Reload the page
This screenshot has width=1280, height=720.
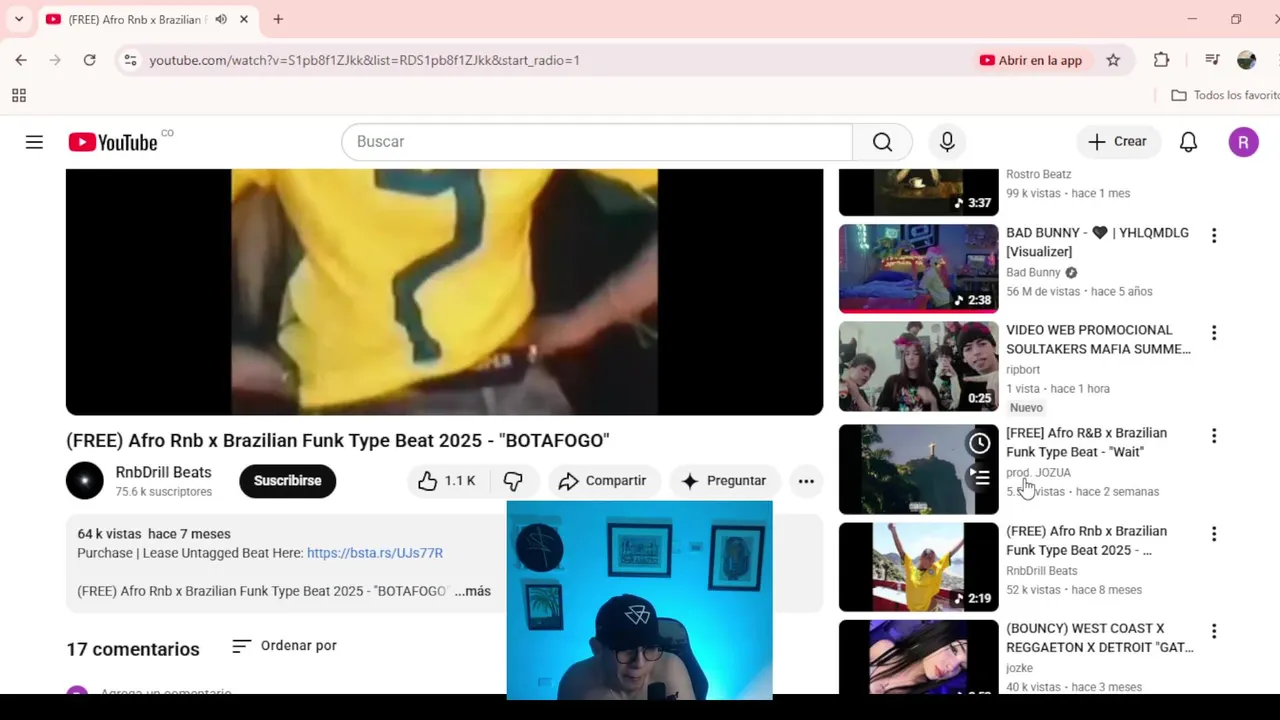[x=89, y=60]
